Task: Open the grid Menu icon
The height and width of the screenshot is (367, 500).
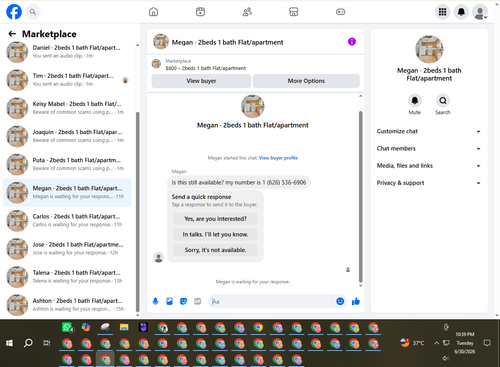Action: pyautogui.click(x=442, y=12)
